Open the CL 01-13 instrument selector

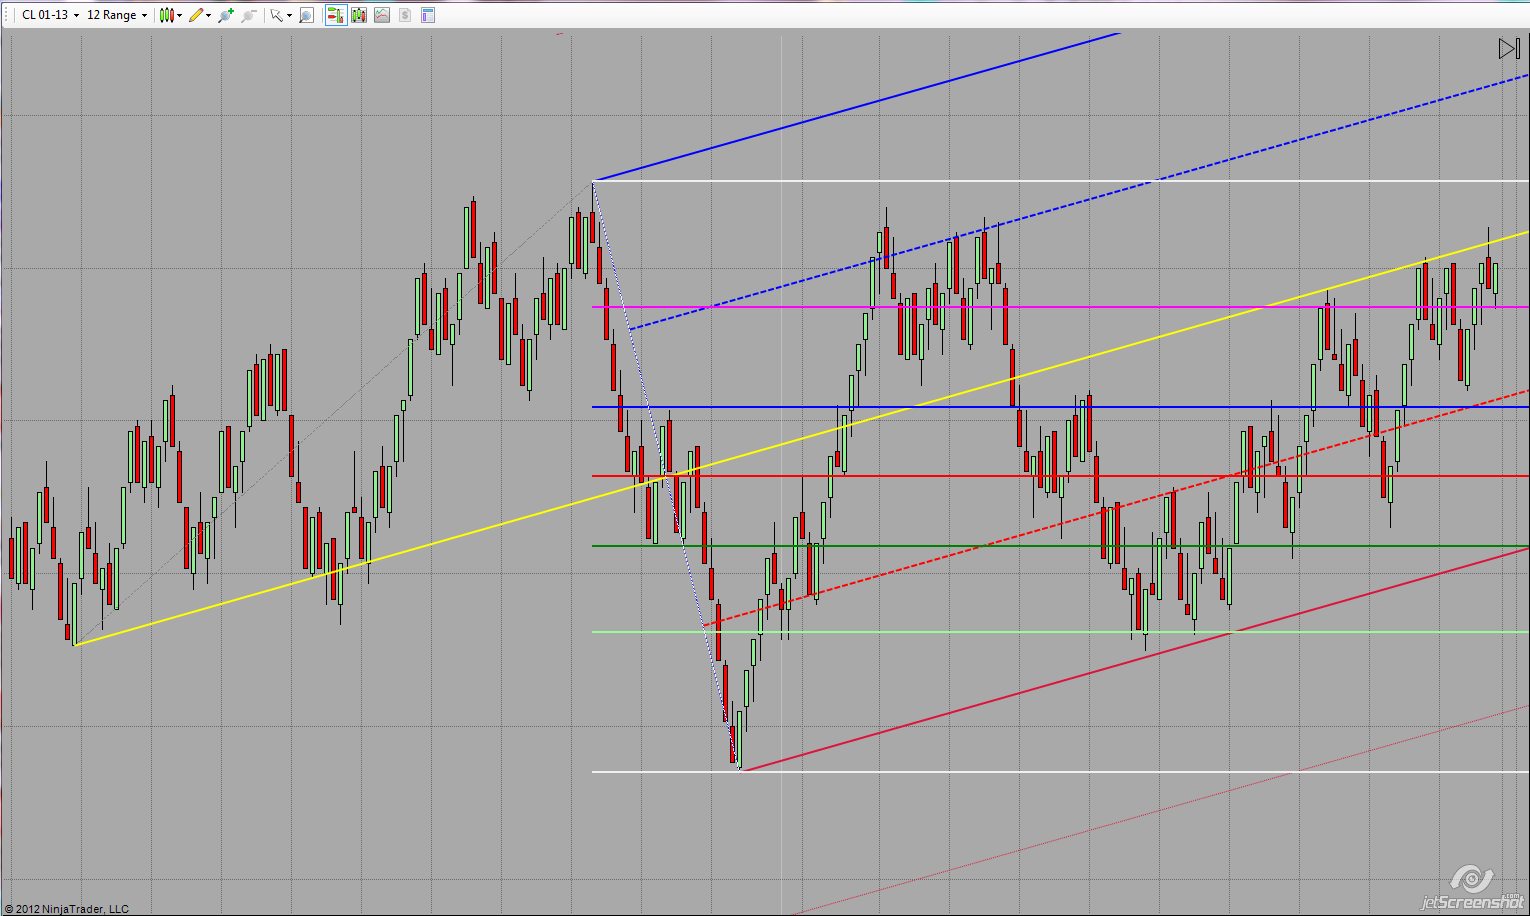[50, 15]
